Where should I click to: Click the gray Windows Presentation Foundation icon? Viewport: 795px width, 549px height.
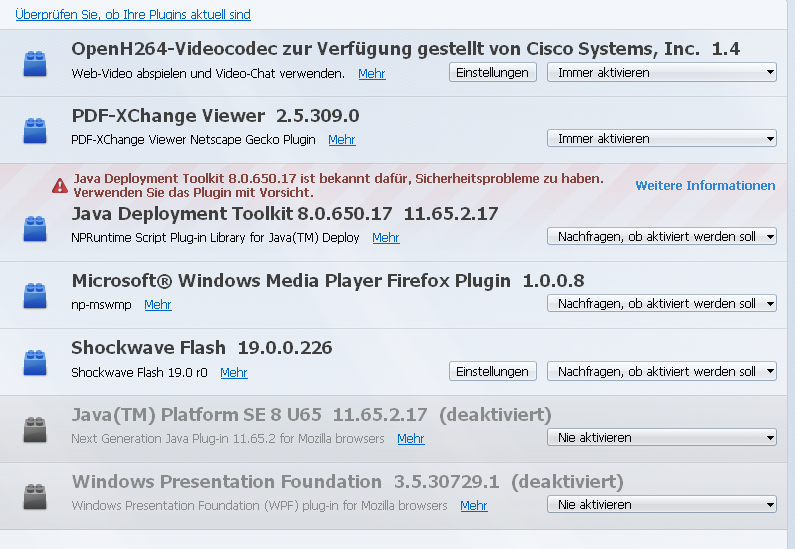35,496
